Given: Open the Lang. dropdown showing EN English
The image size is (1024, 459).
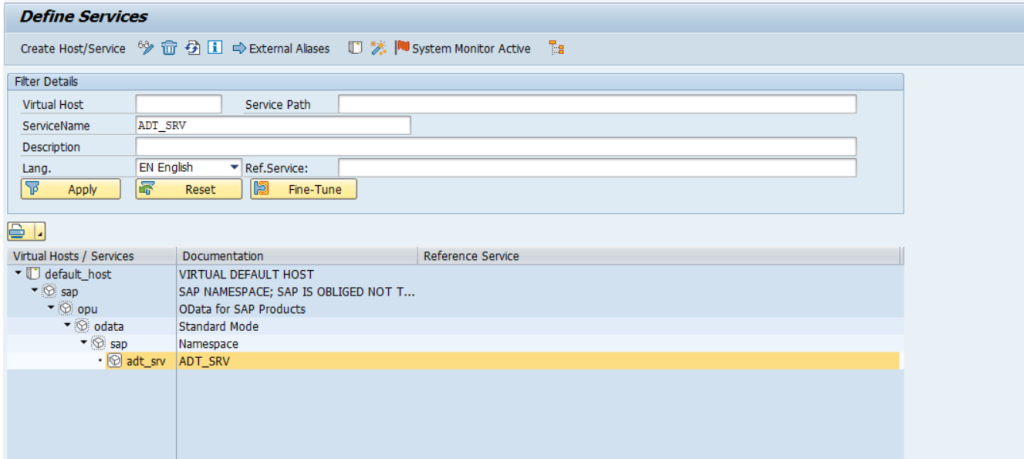Looking at the screenshot, I should [234, 168].
